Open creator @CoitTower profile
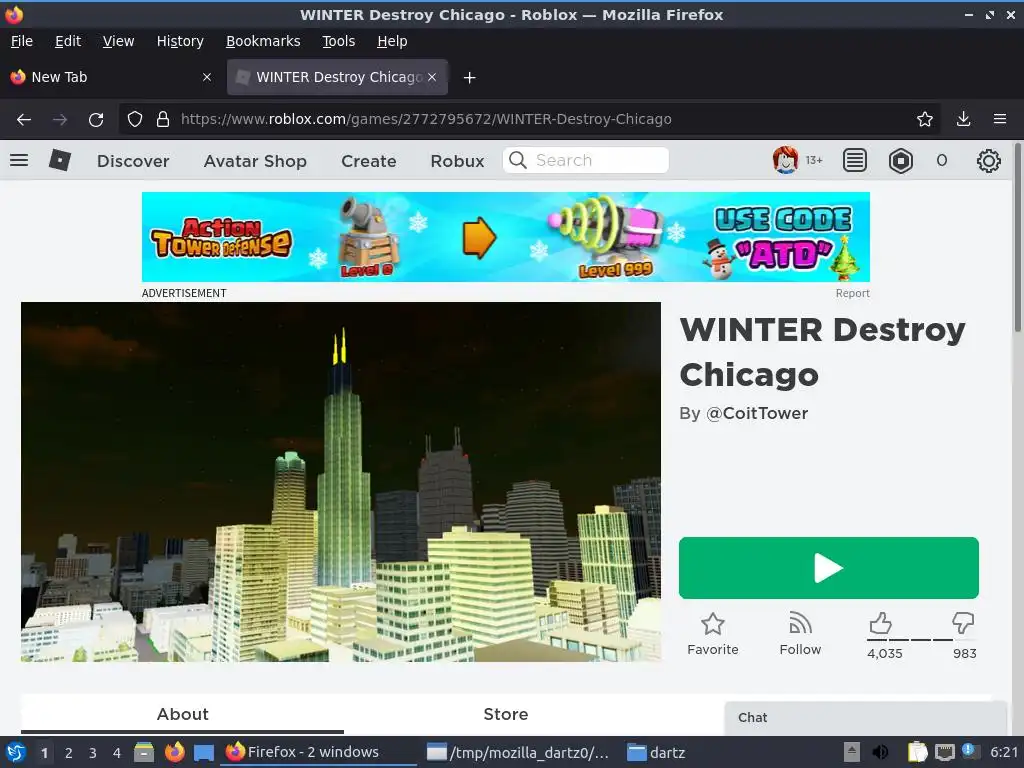 pyautogui.click(x=757, y=413)
